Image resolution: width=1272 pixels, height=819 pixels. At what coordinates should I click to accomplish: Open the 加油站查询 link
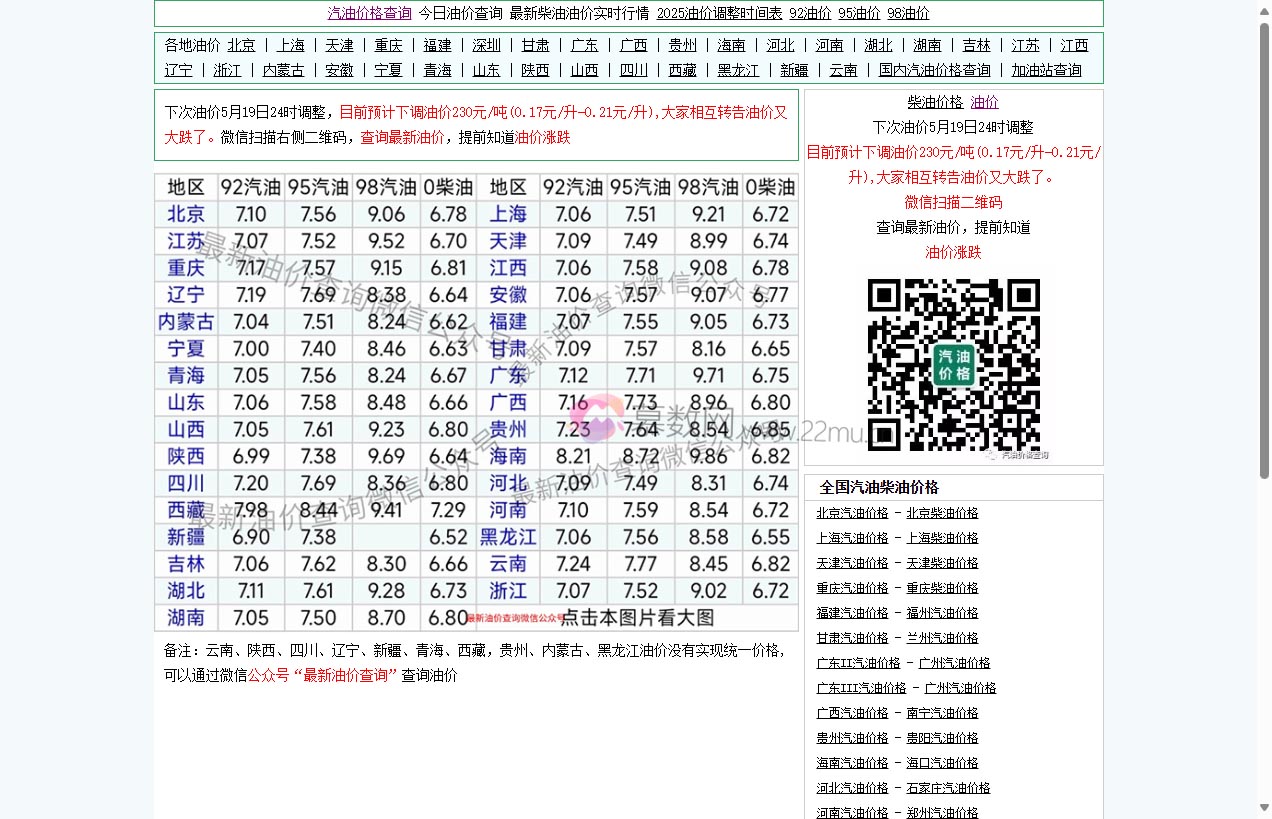(x=1045, y=70)
